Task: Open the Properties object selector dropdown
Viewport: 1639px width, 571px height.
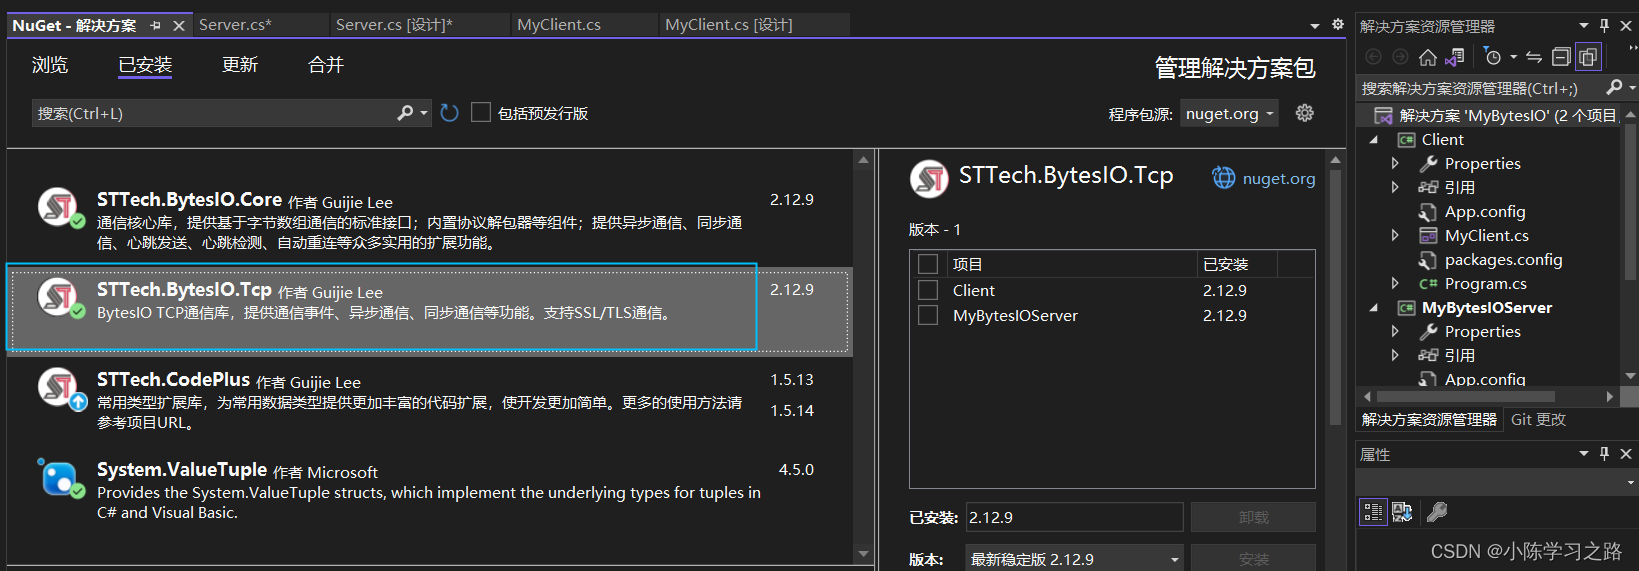Action: [x=1631, y=482]
